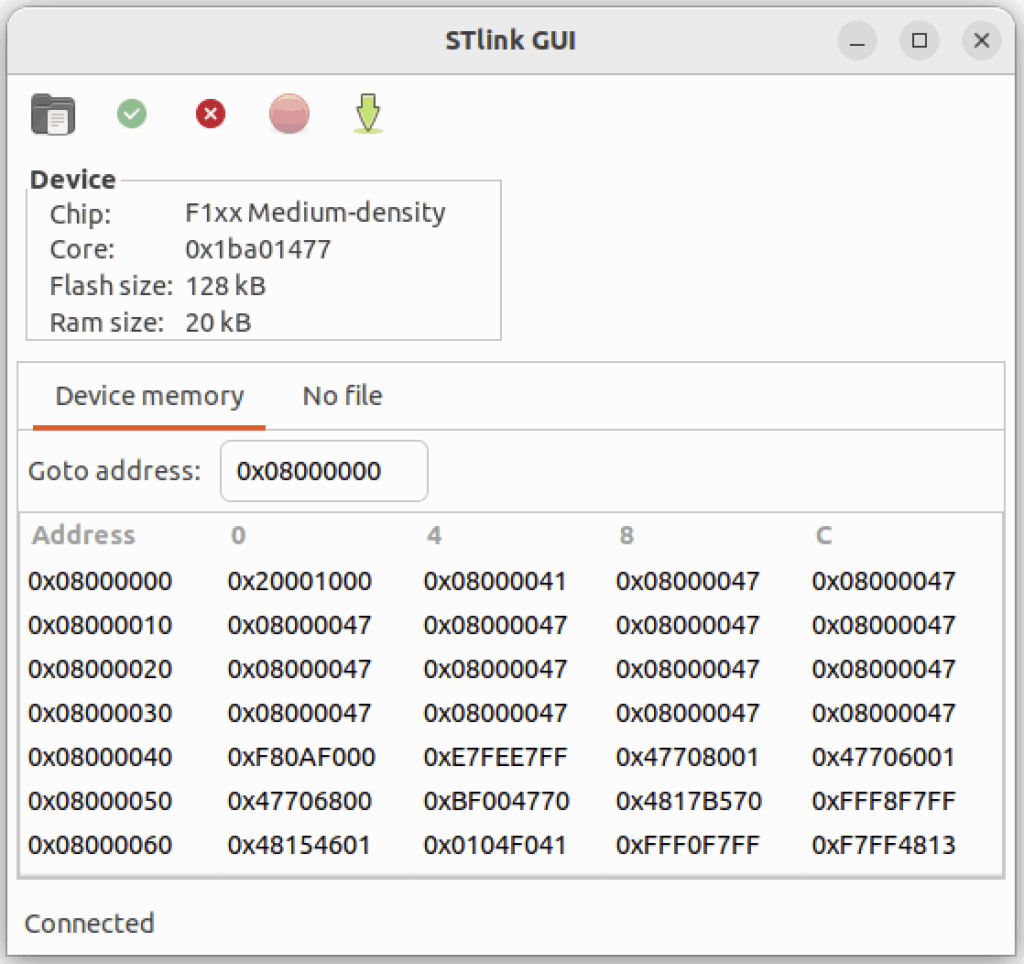Minimize the STlink GUI window
Screen dimensions: 1024x964
(857, 41)
